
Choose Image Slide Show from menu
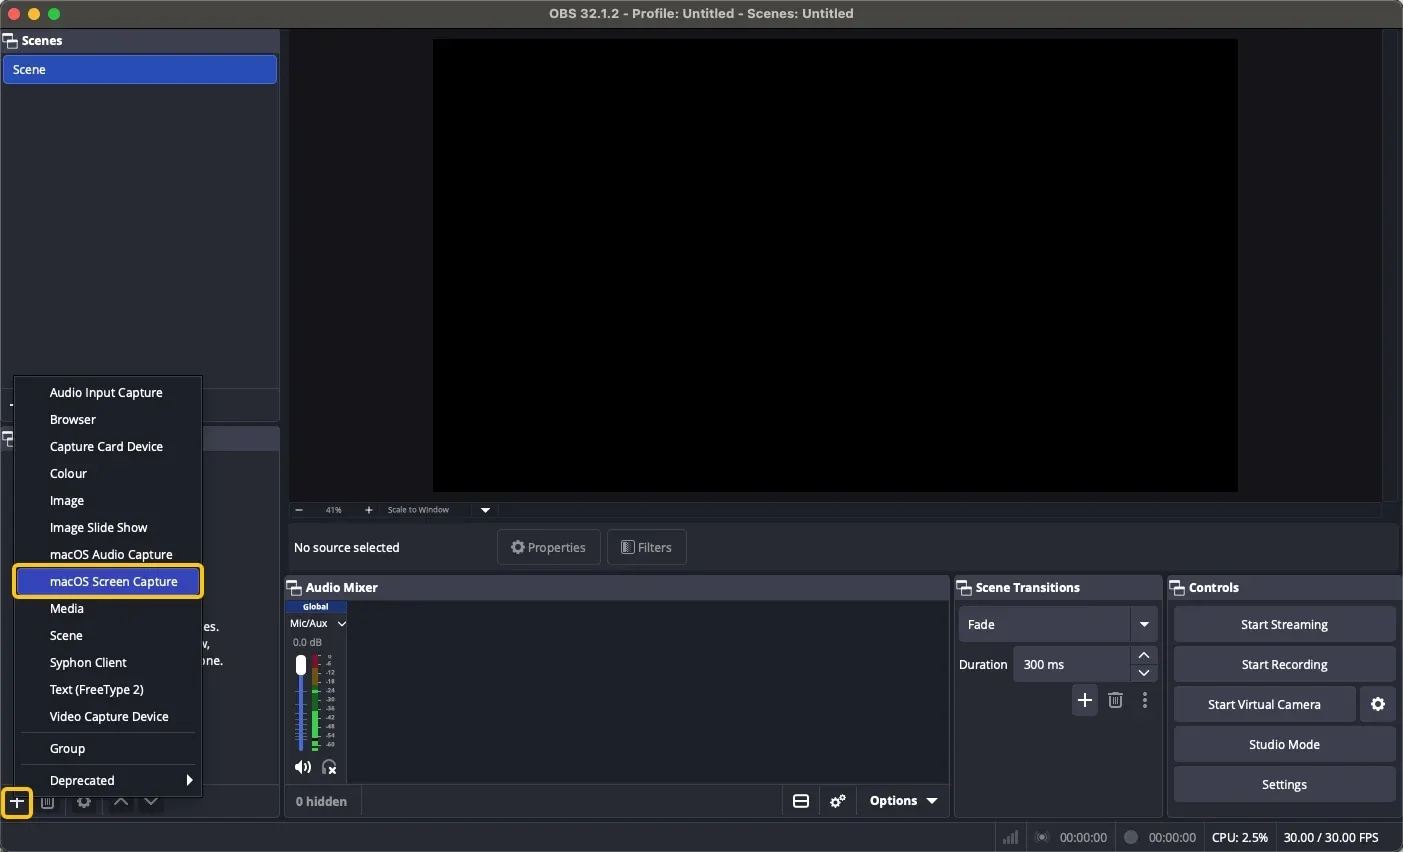[x=108, y=527]
